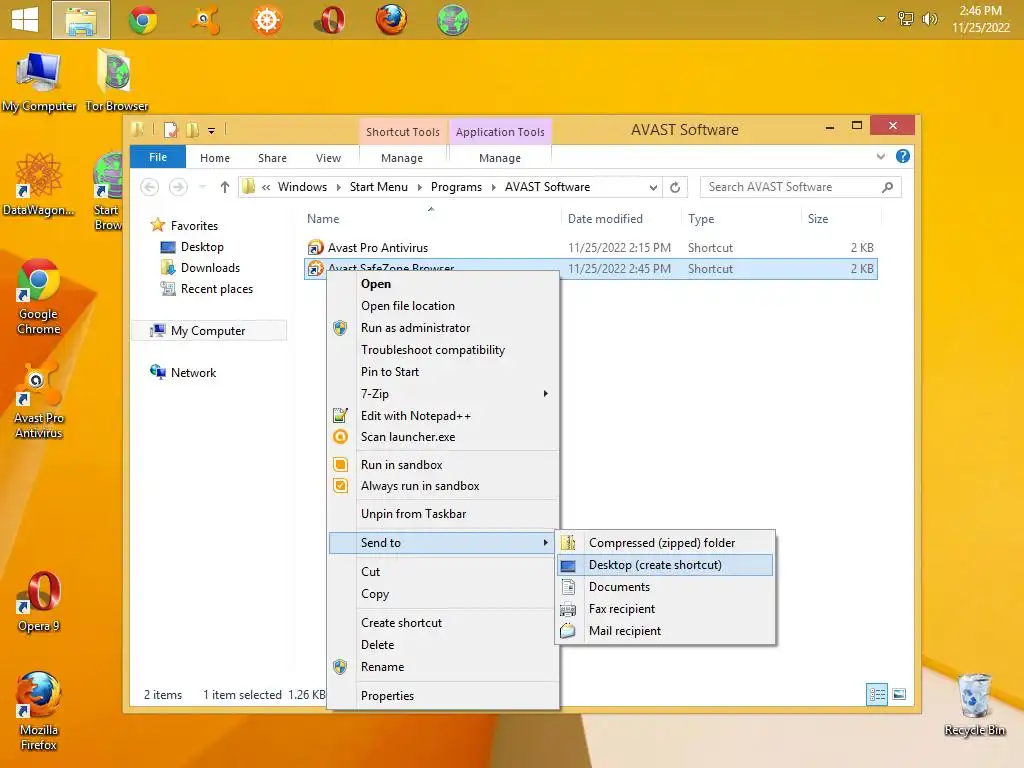Viewport: 1024px width, 768px height.
Task: Select Network in navigation pane
Action: (193, 373)
